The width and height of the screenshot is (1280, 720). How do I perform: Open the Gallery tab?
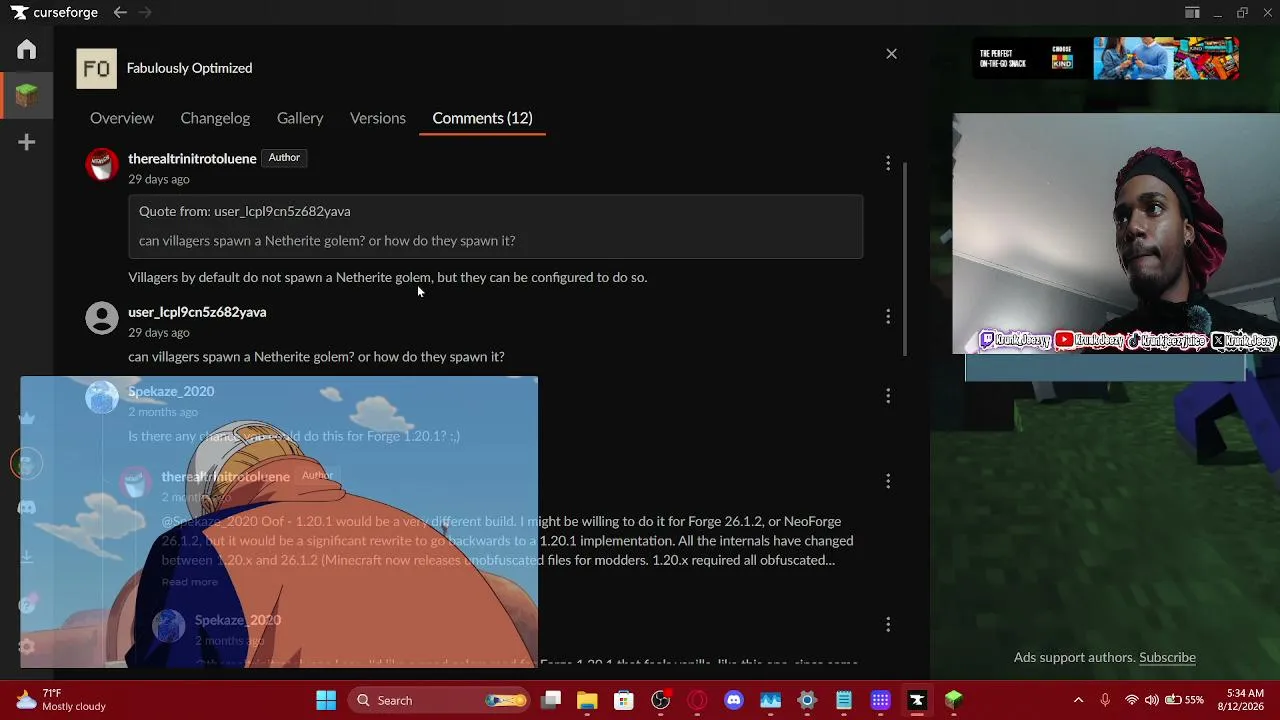point(300,118)
